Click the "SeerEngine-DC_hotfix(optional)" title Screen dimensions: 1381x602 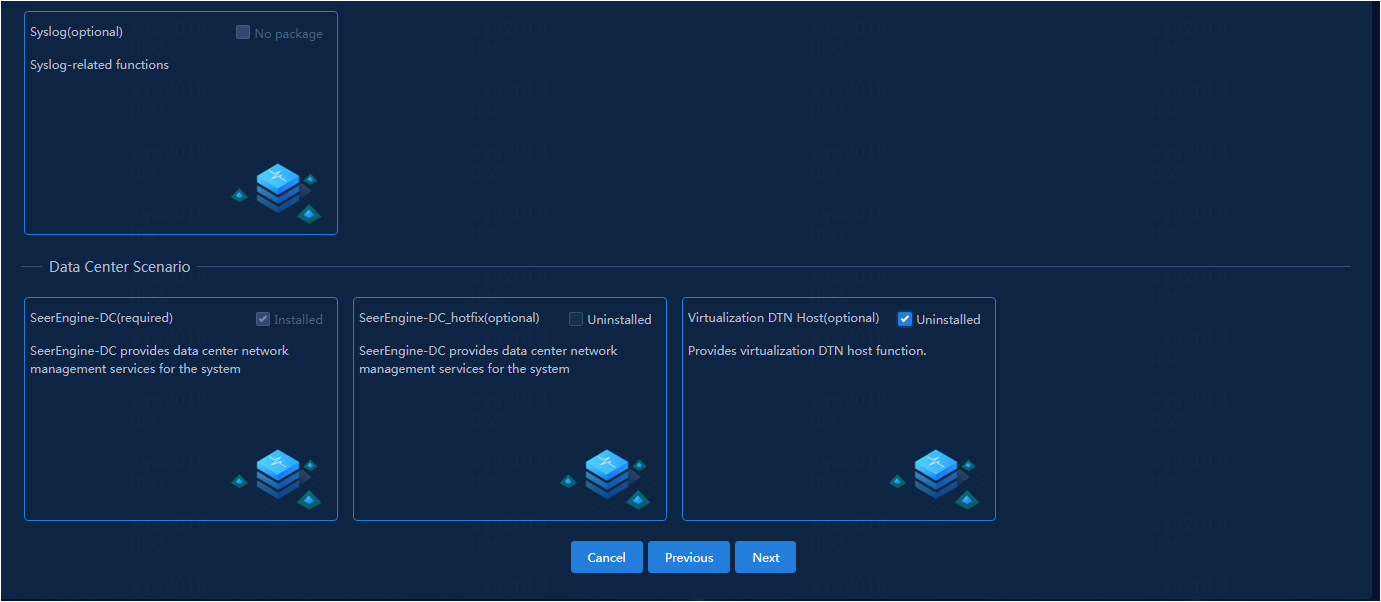click(x=449, y=318)
